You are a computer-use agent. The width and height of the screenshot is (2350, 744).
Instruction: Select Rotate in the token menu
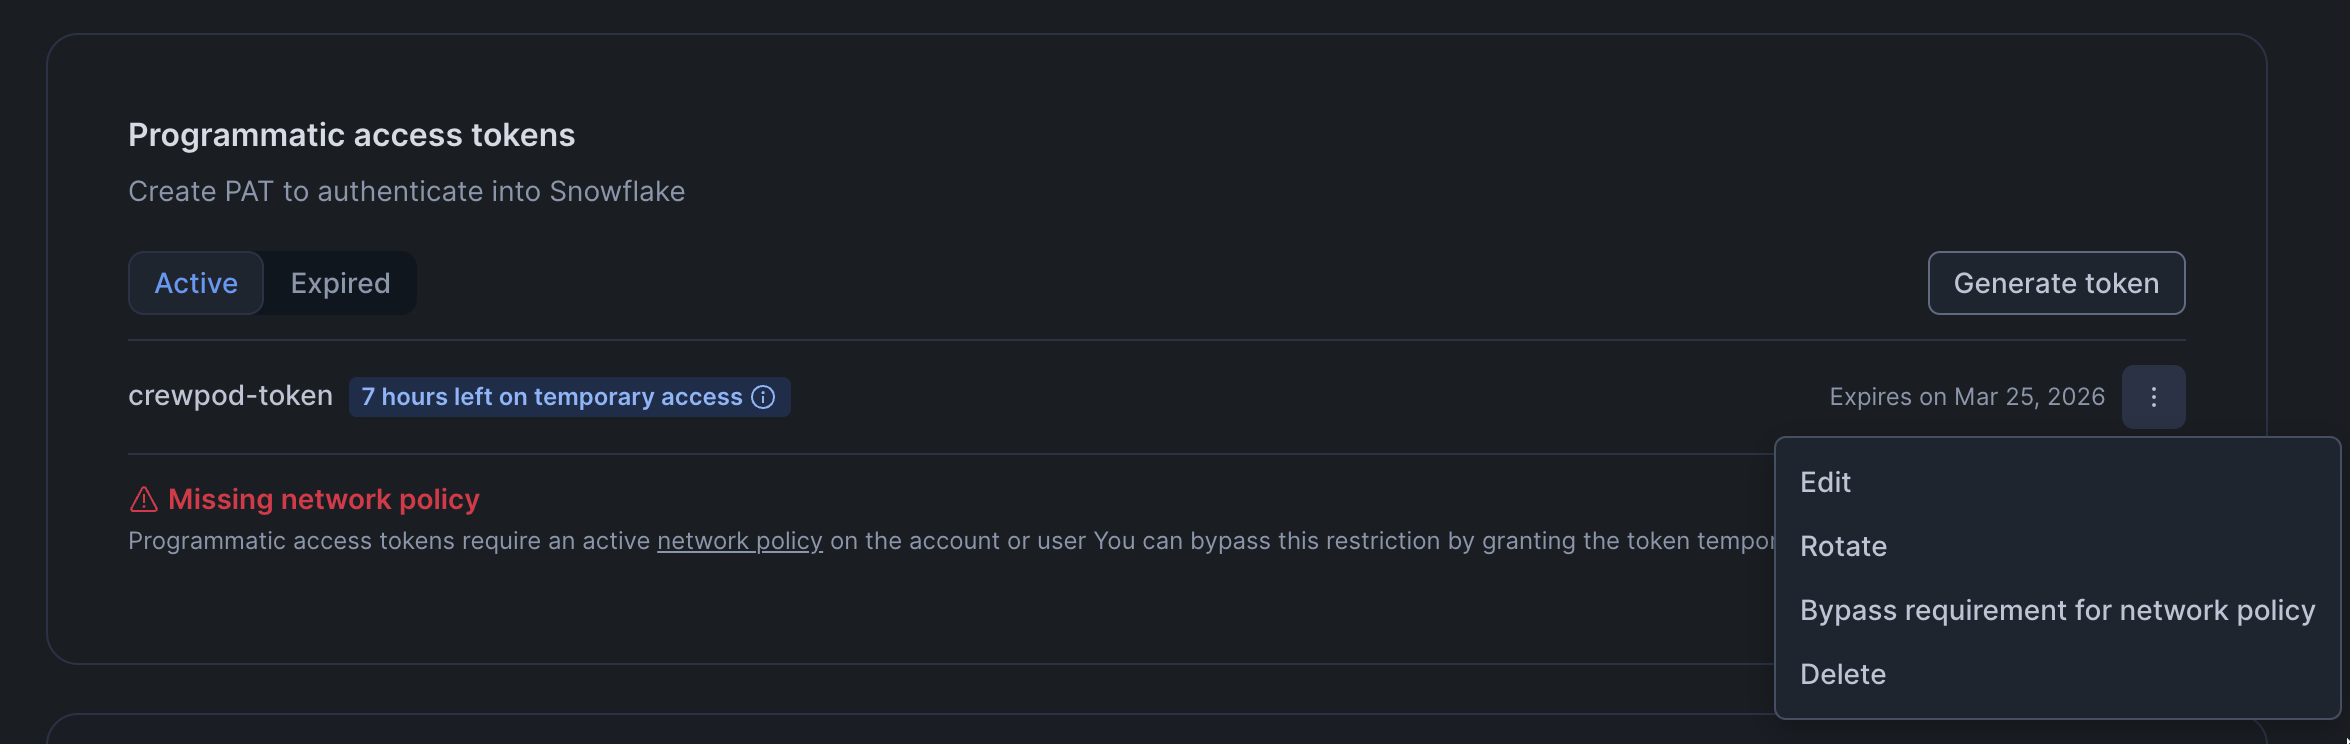pos(1843,546)
